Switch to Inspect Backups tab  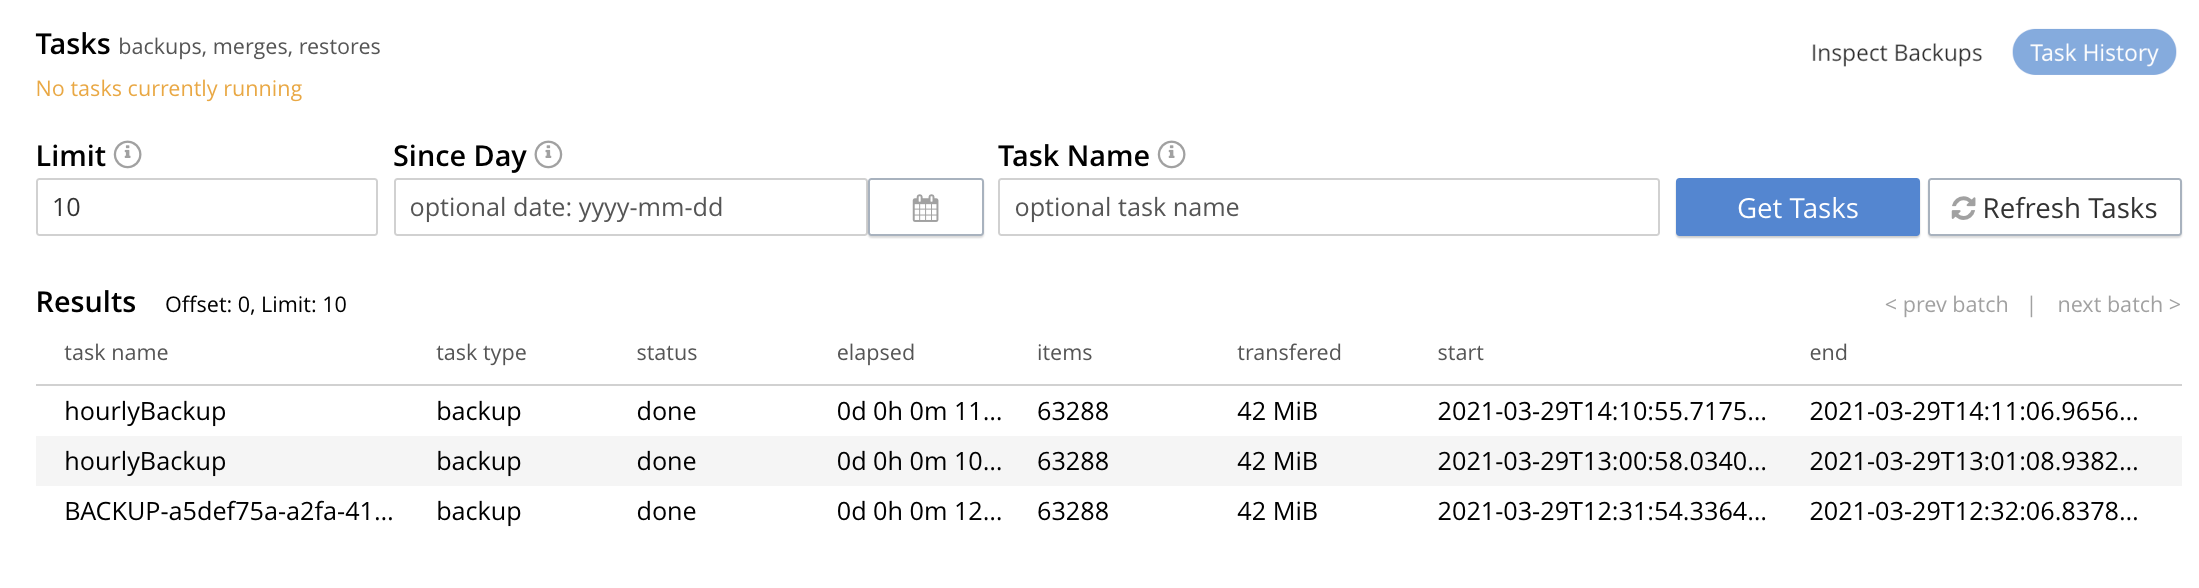pyautogui.click(x=1896, y=53)
